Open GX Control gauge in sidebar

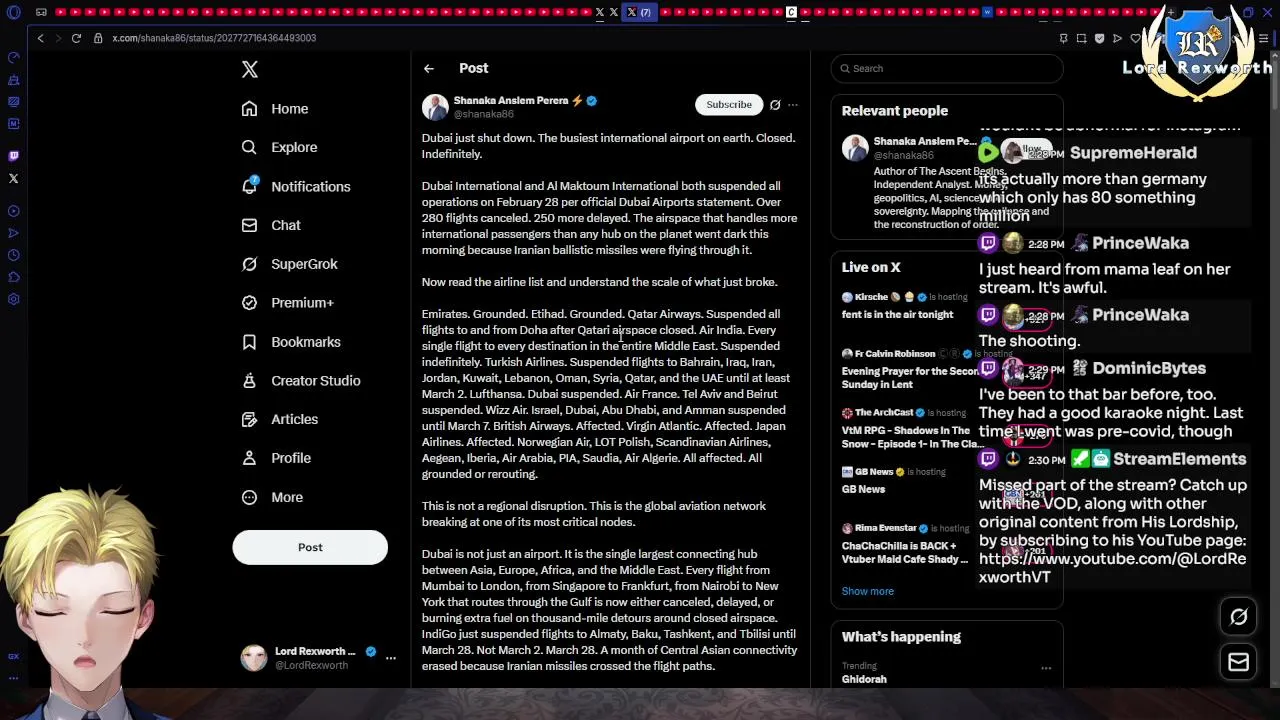[13, 57]
